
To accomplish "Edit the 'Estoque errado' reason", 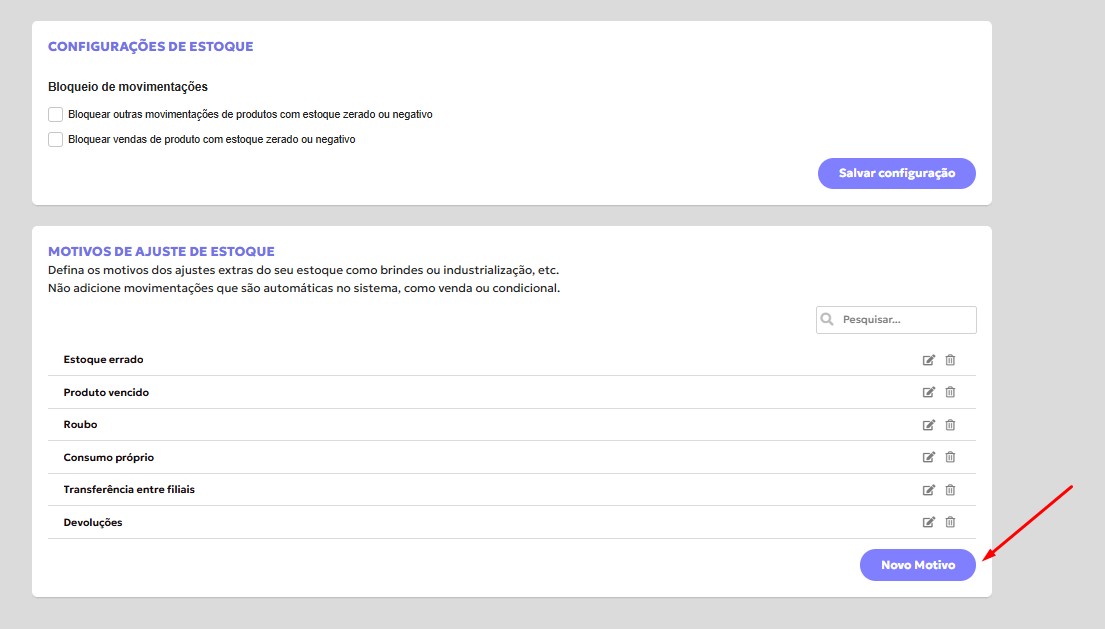I will click(928, 360).
